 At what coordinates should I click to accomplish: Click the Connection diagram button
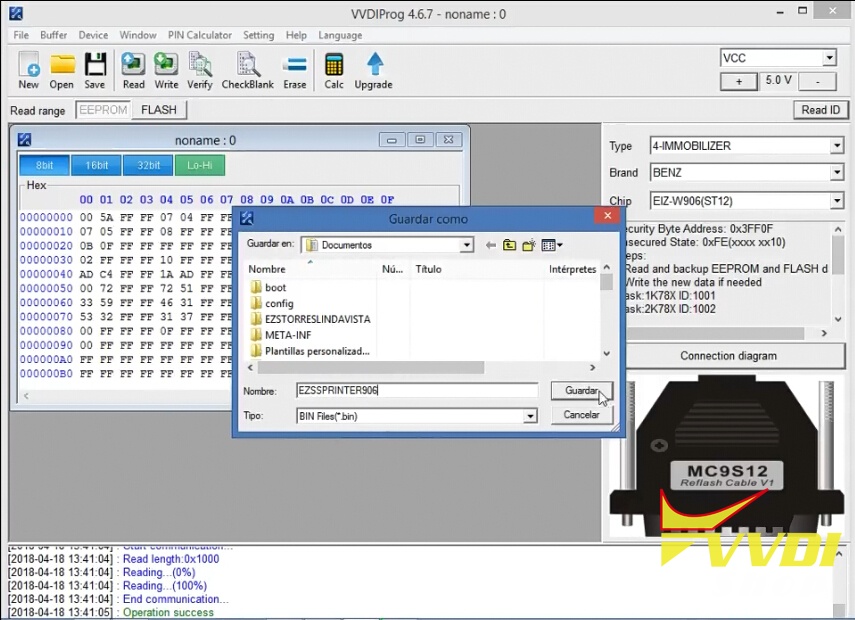pos(728,356)
